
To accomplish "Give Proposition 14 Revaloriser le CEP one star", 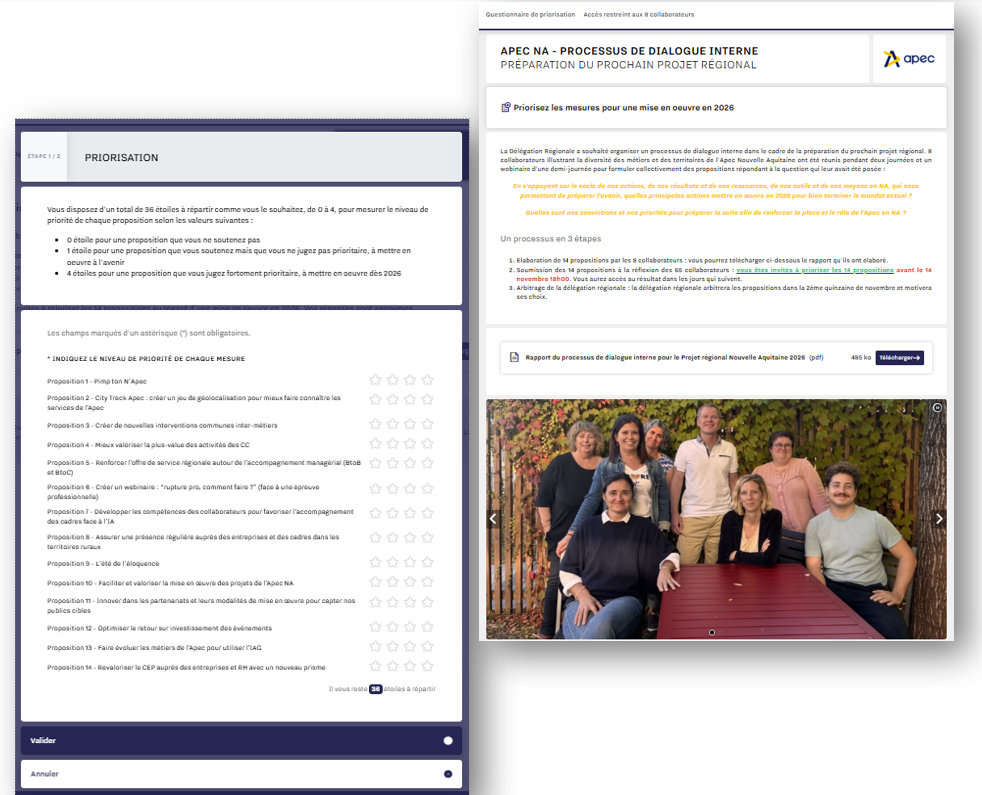I will click(375, 666).
